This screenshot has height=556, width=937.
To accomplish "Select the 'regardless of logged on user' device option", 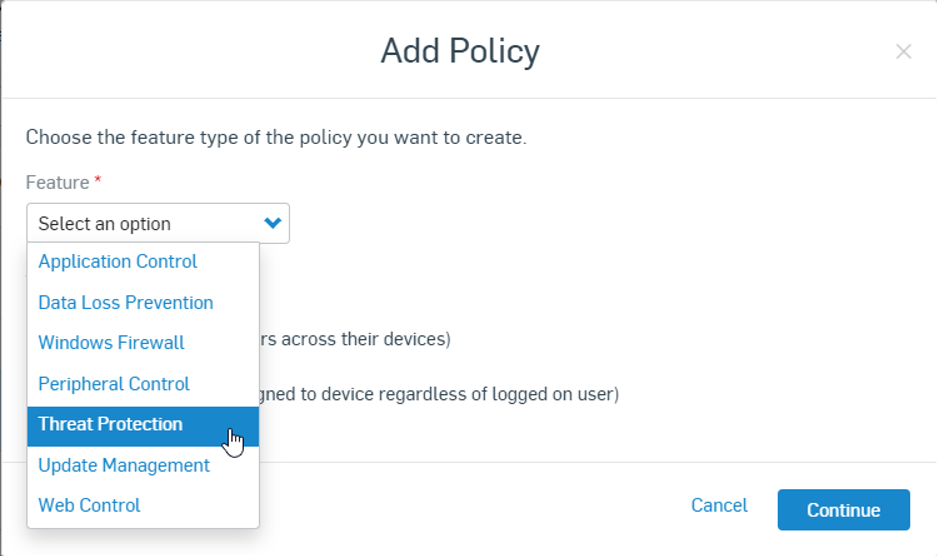I will click(440, 394).
